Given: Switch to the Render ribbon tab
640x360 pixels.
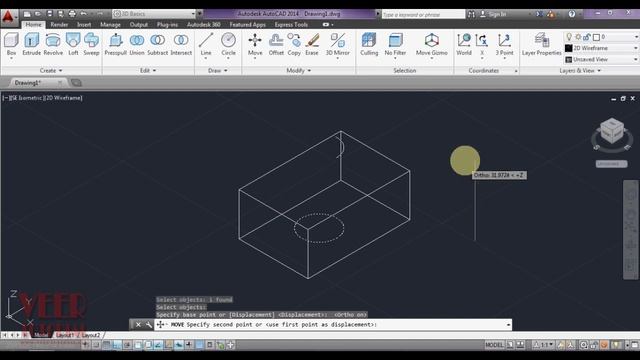Looking at the screenshot, I should click(x=59, y=24).
